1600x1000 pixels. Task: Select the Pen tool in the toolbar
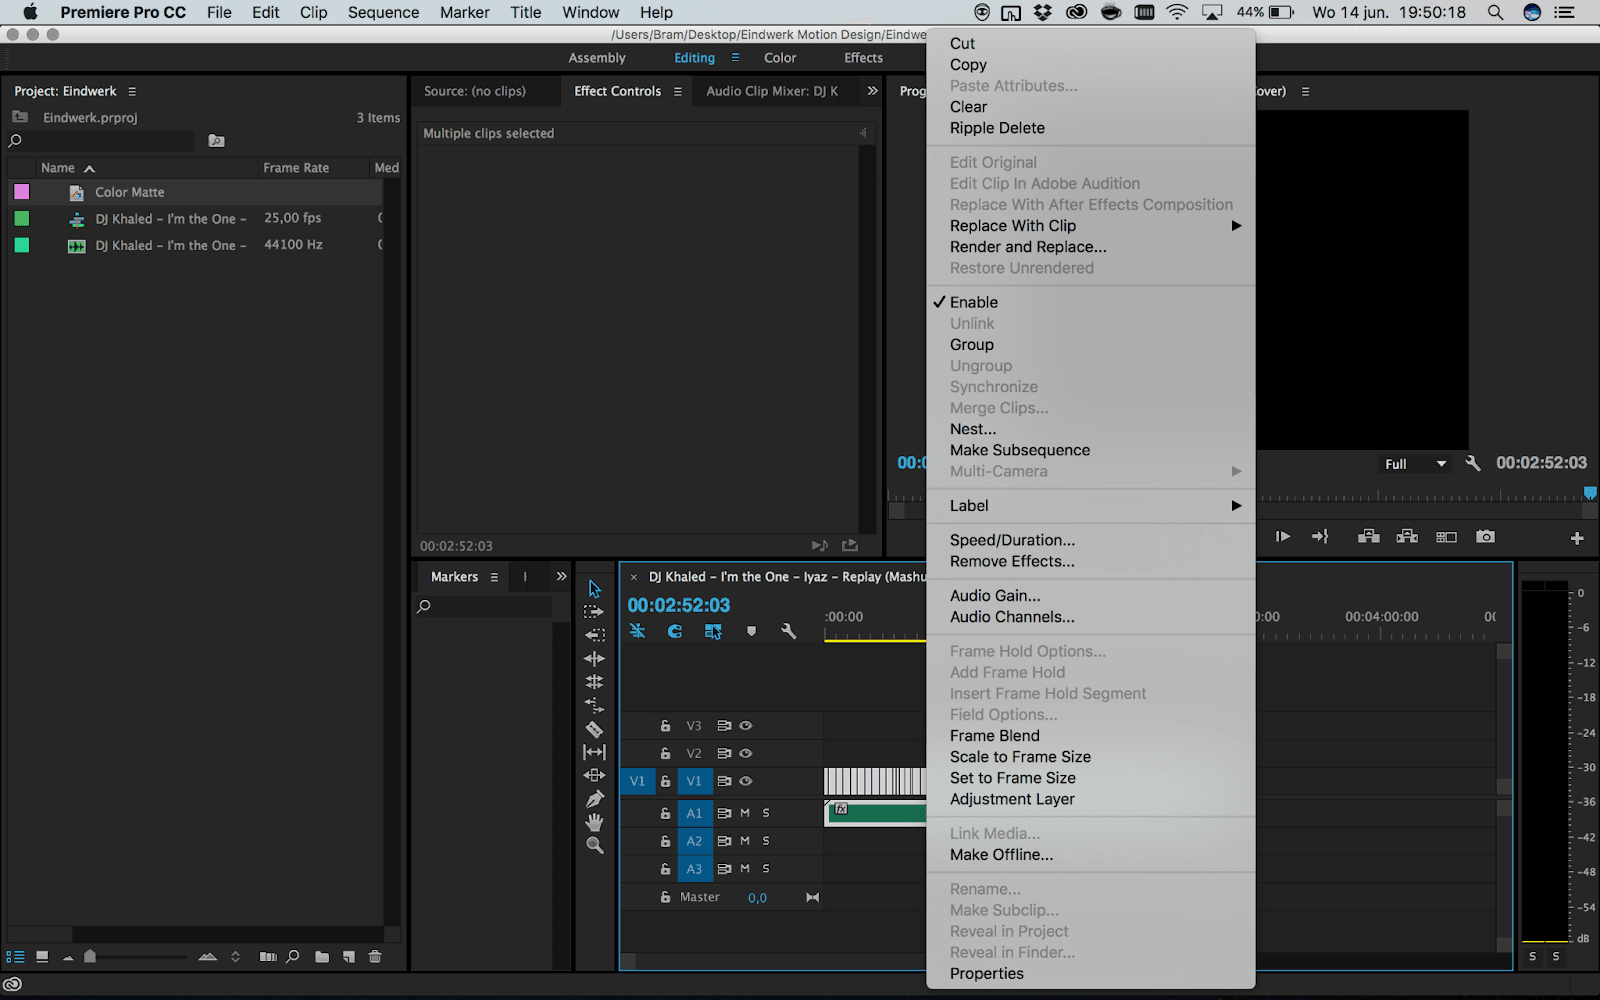click(x=594, y=797)
